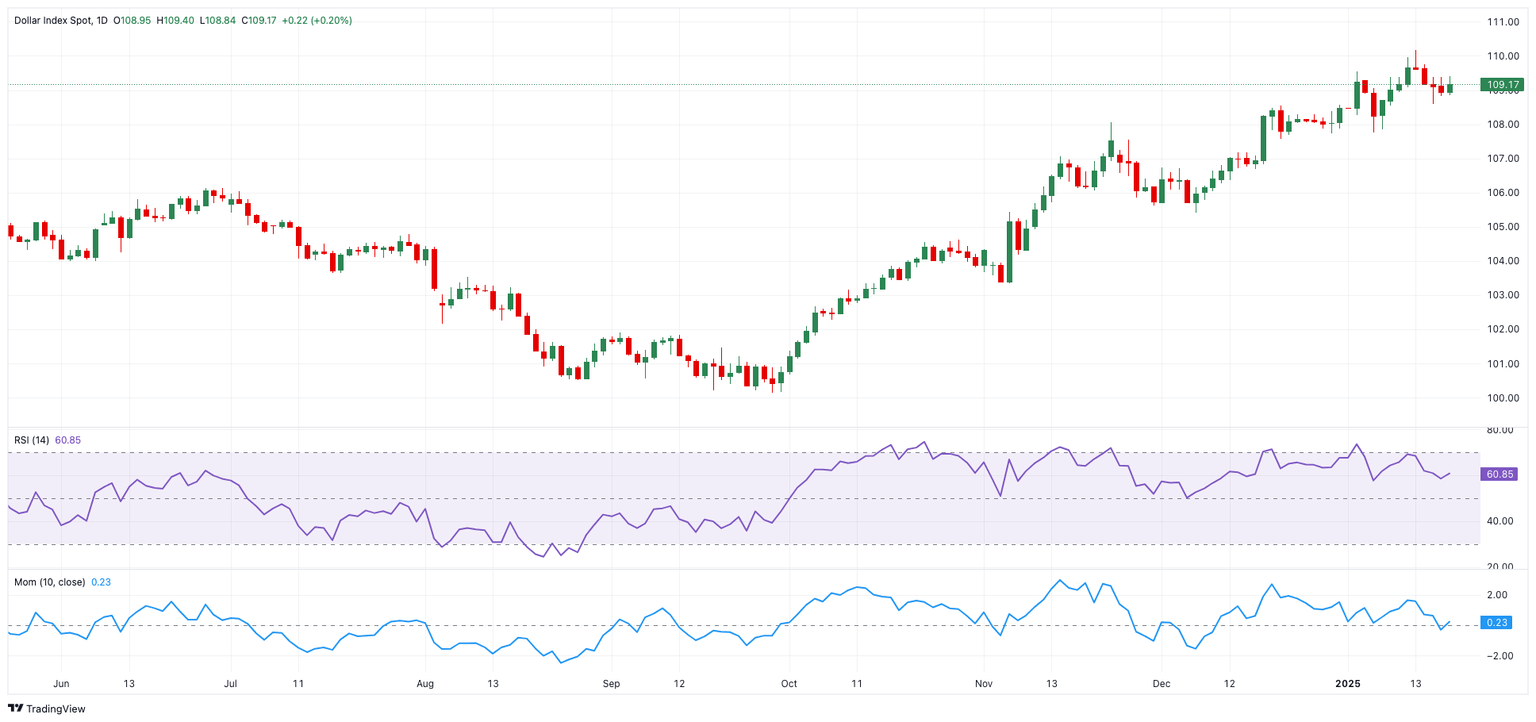Click the Dec label on the time axis
This screenshot has height=722, width=1536.
(1161, 684)
